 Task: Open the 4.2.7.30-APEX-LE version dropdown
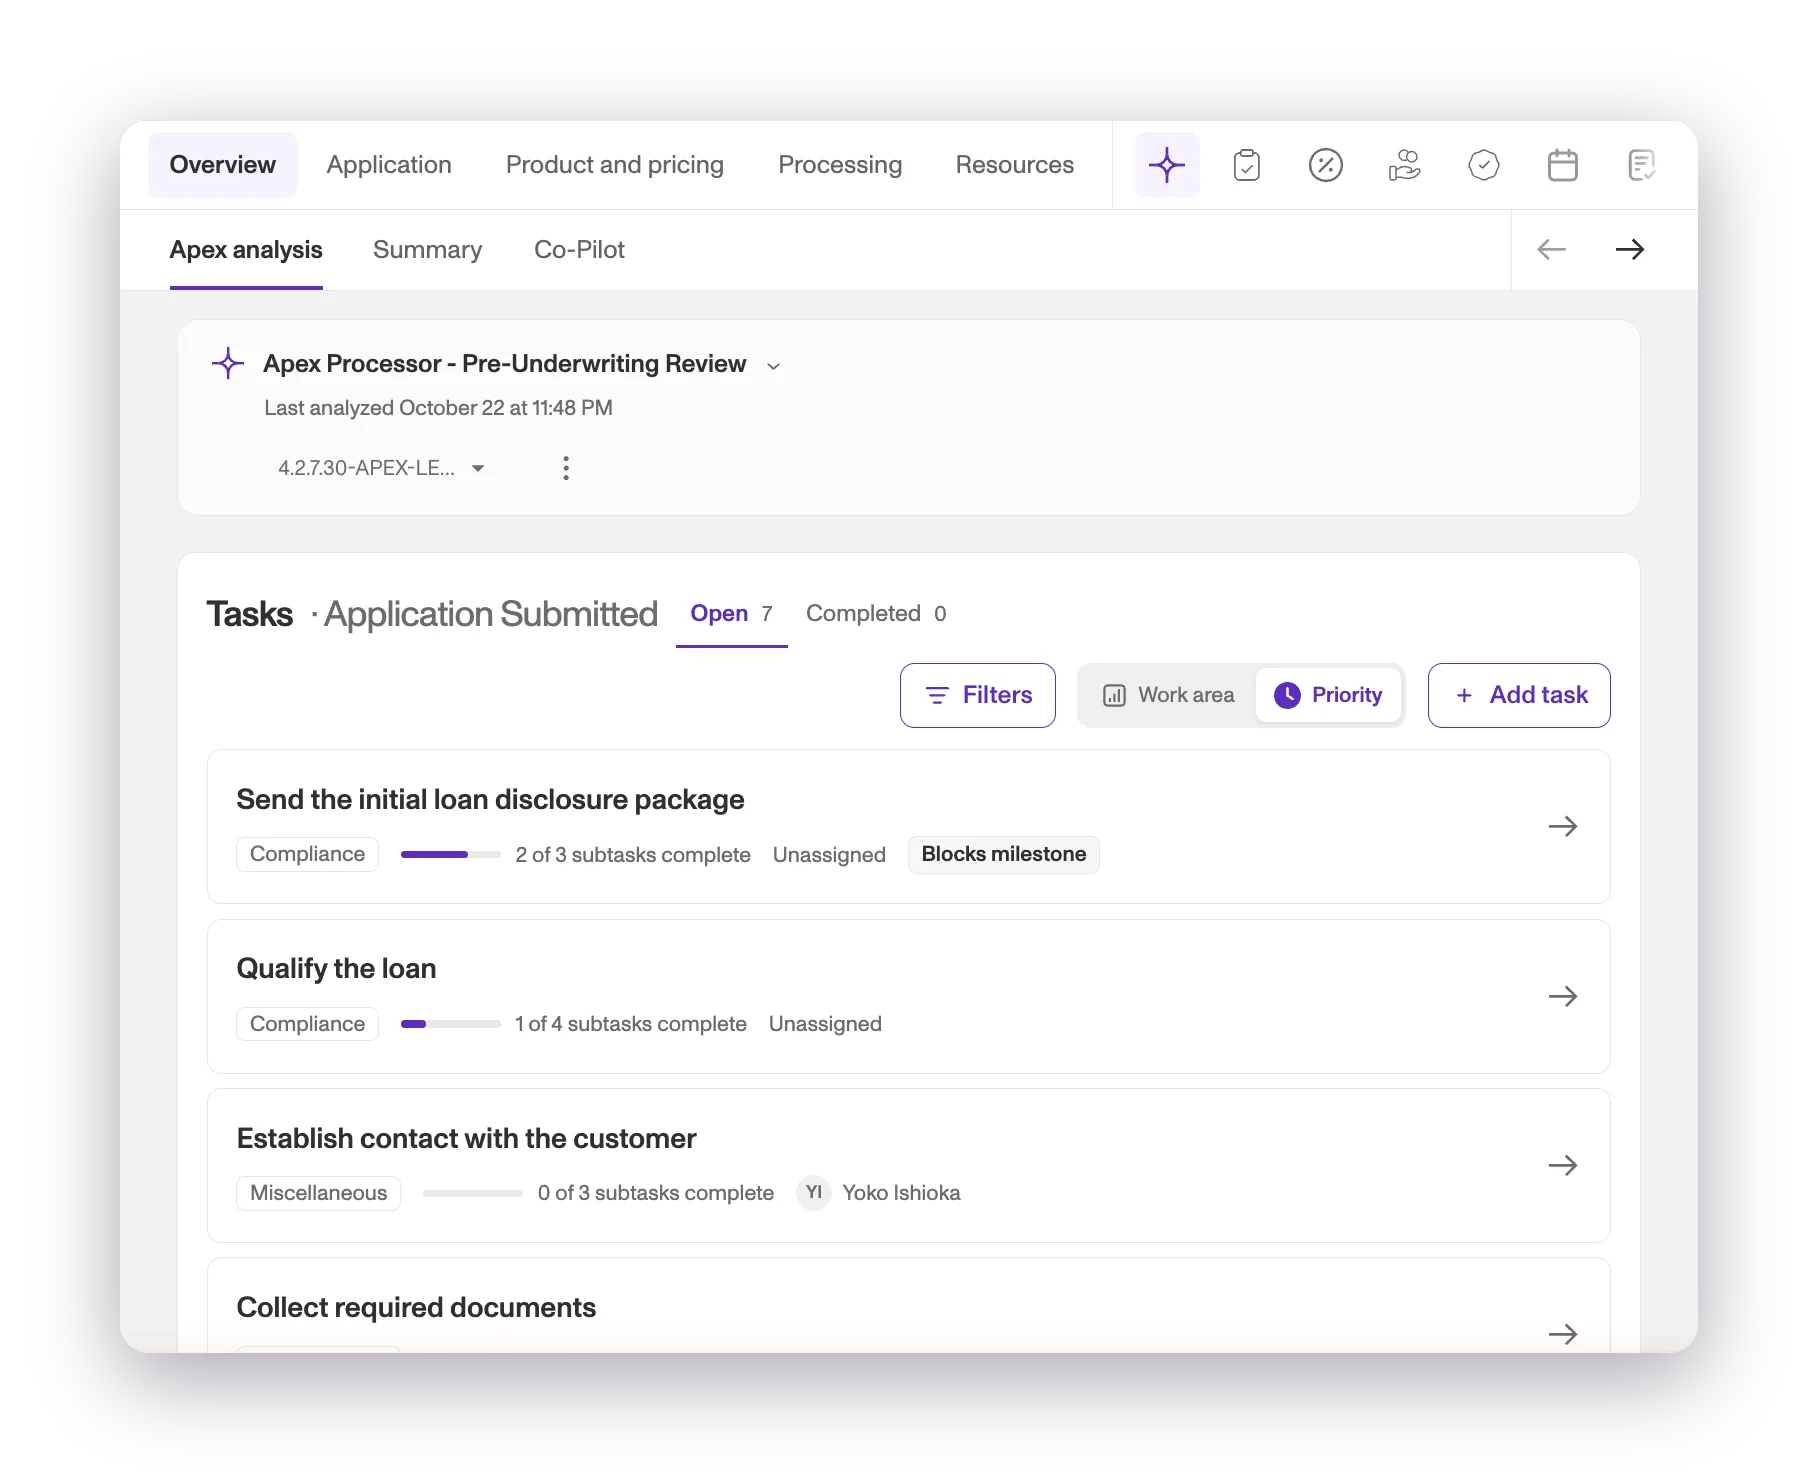coord(381,468)
